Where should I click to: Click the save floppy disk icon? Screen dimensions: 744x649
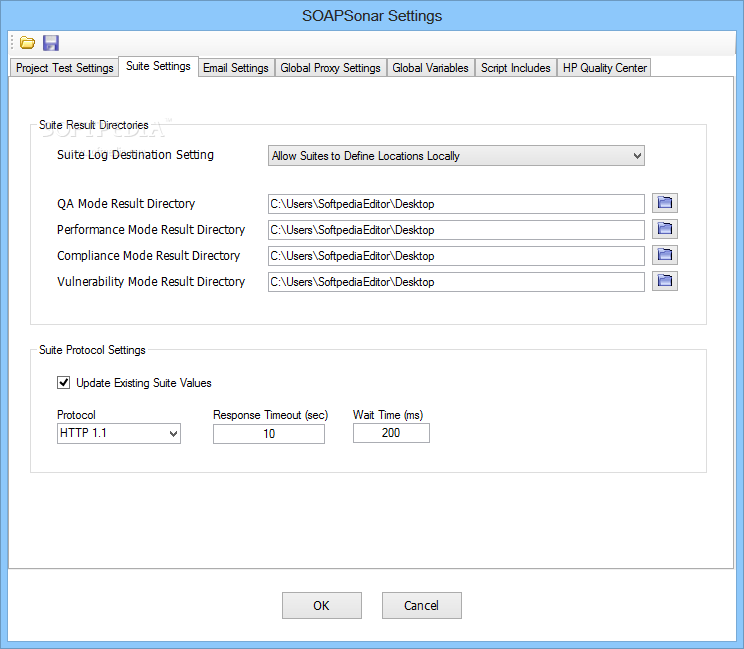51,43
